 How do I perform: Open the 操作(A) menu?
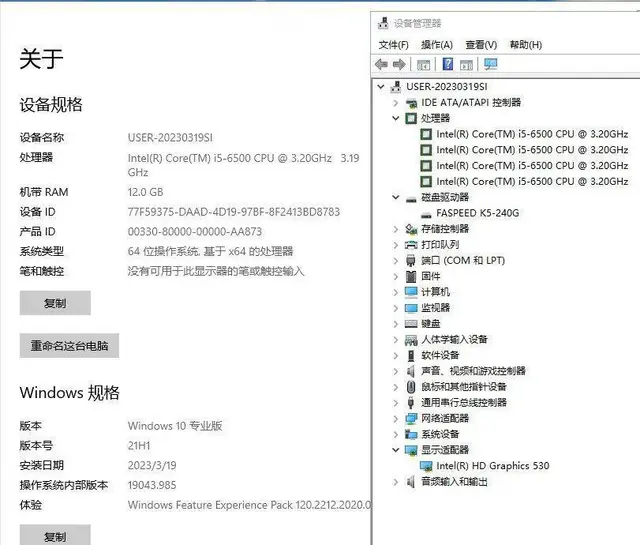[437, 44]
